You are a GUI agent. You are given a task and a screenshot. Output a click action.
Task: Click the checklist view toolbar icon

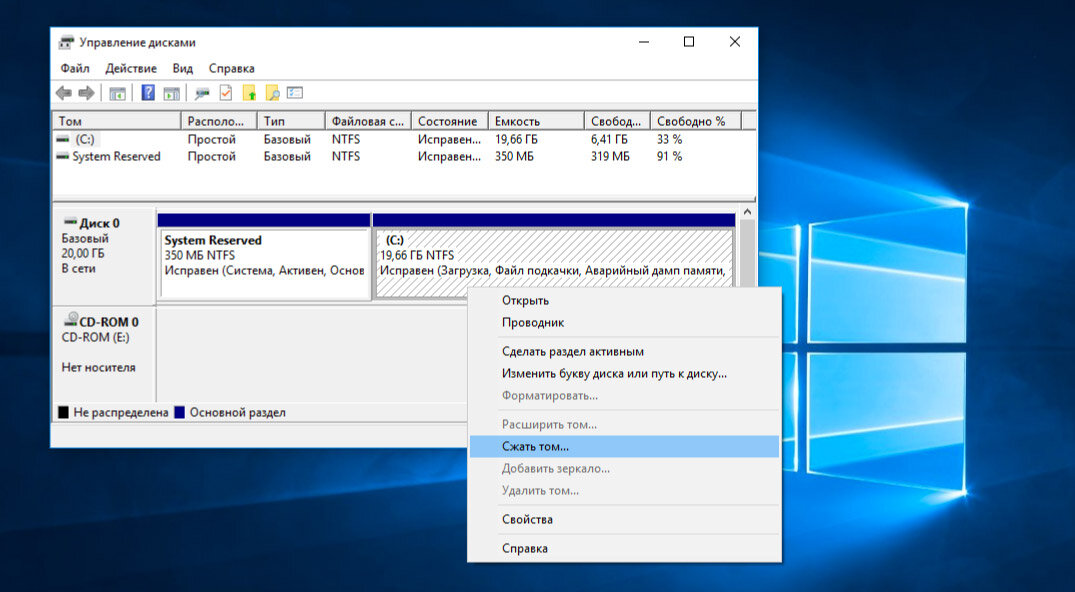(295, 93)
